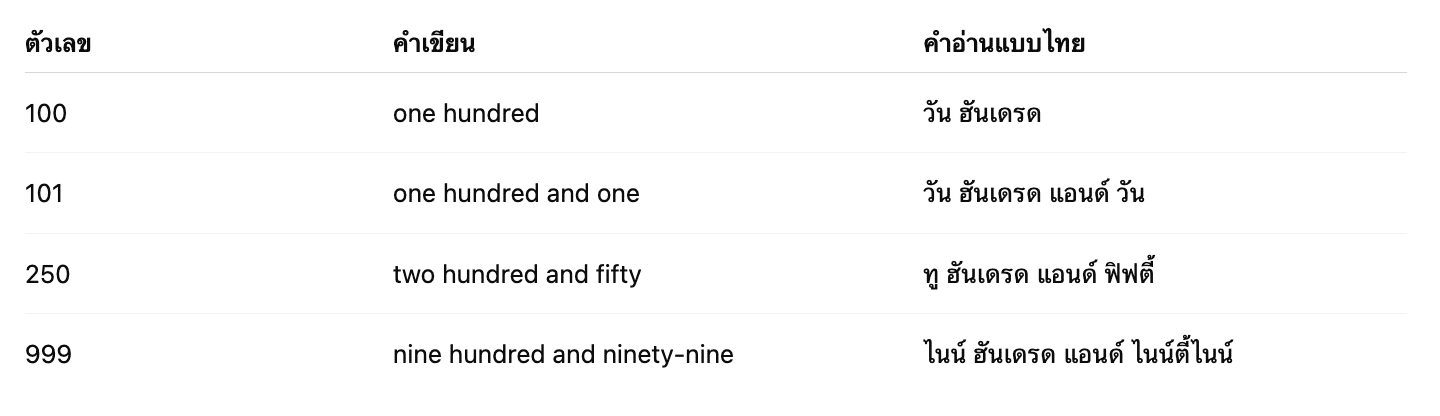
Task: Click the คำอ่านแบบไทย column header
Action: coord(1004,44)
